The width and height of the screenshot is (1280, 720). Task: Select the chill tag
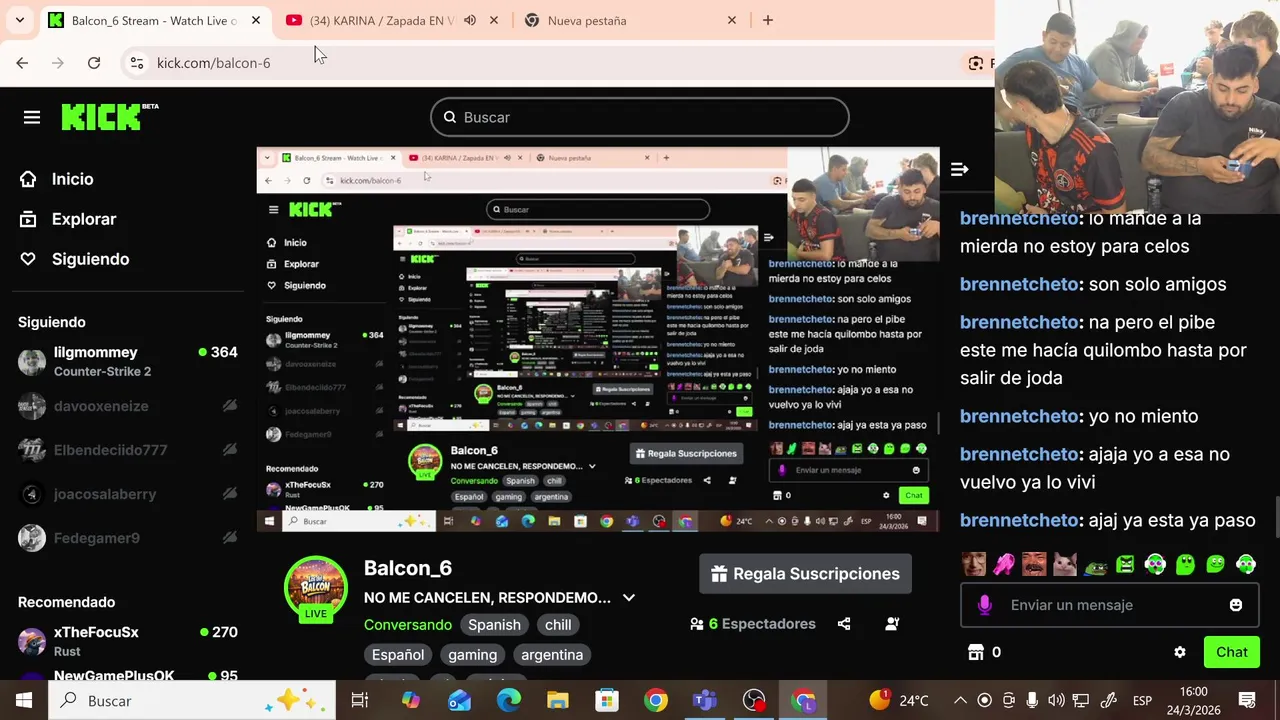(x=558, y=625)
